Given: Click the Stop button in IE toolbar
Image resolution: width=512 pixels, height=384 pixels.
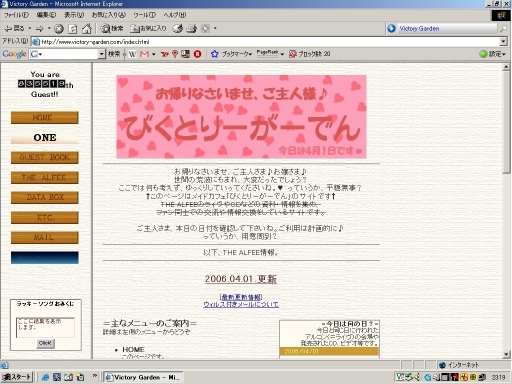Looking at the screenshot, I should [x=59, y=29].
